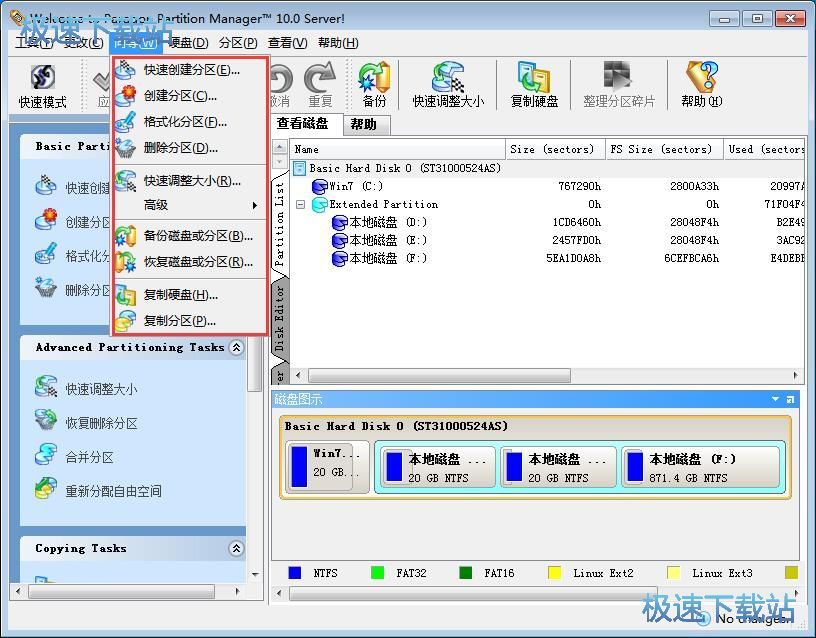Open the 帮助(H) toolbar icon
The height and width of the screenshot is (638, 816).
pos(702,86)
